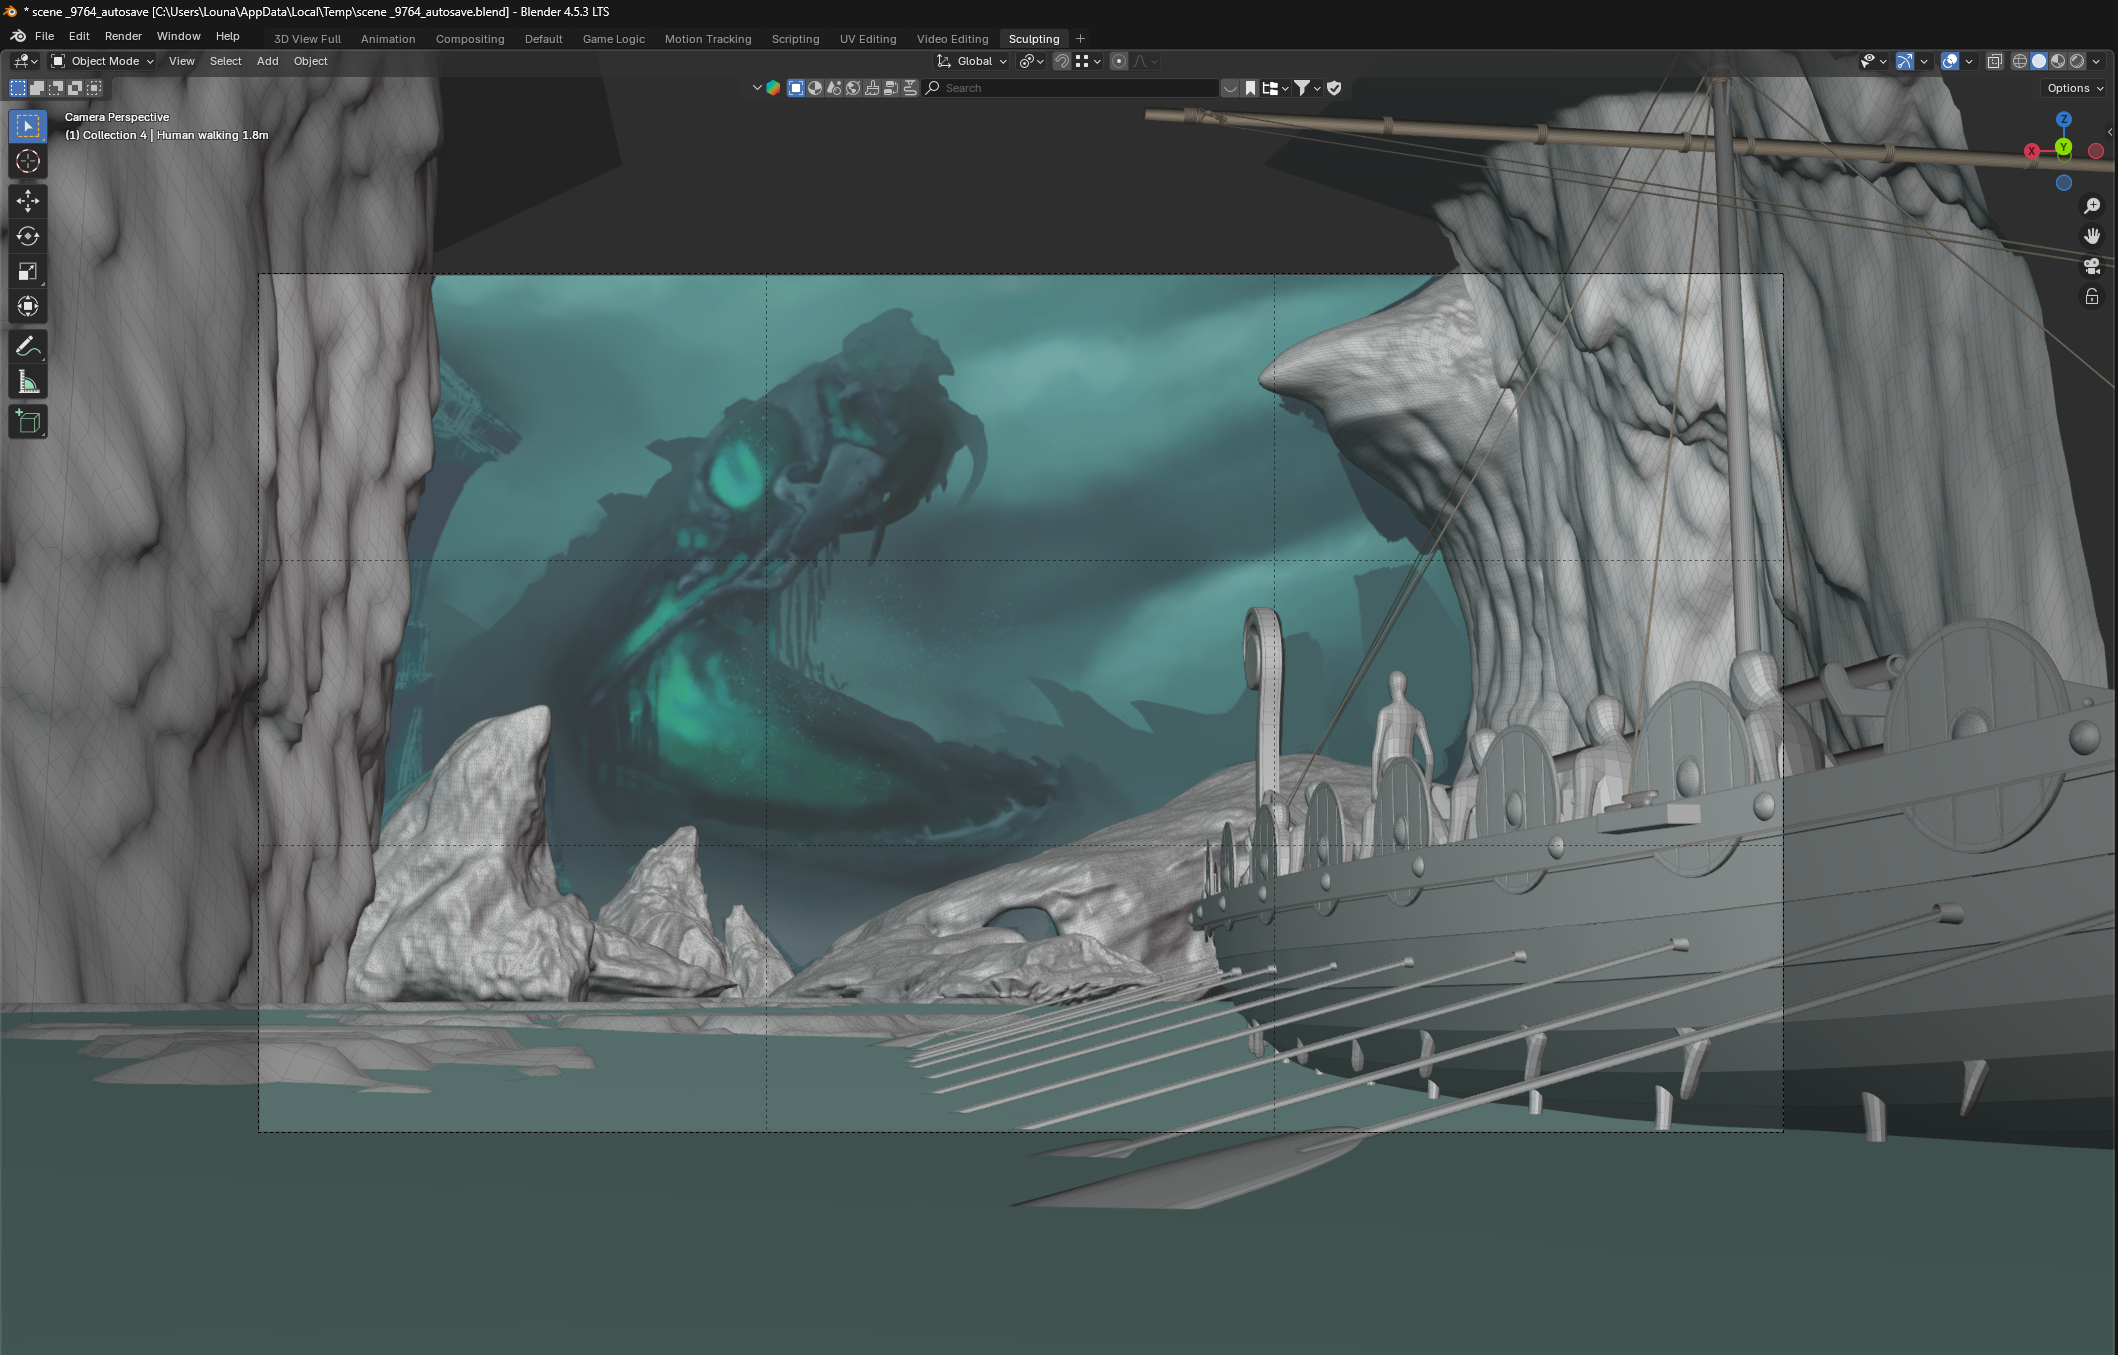Select the 3D Cursor tool
The image size is (2118, 1355).
(x=27, y=161)
